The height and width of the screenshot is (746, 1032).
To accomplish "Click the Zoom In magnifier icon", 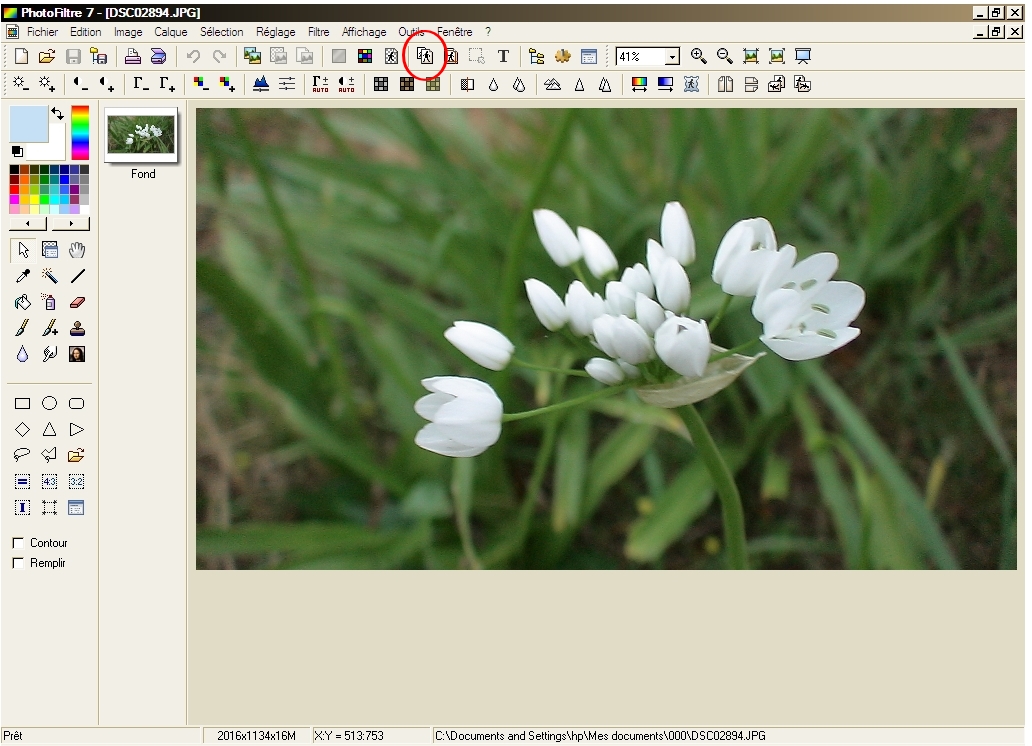I will [x=698, y=57].
